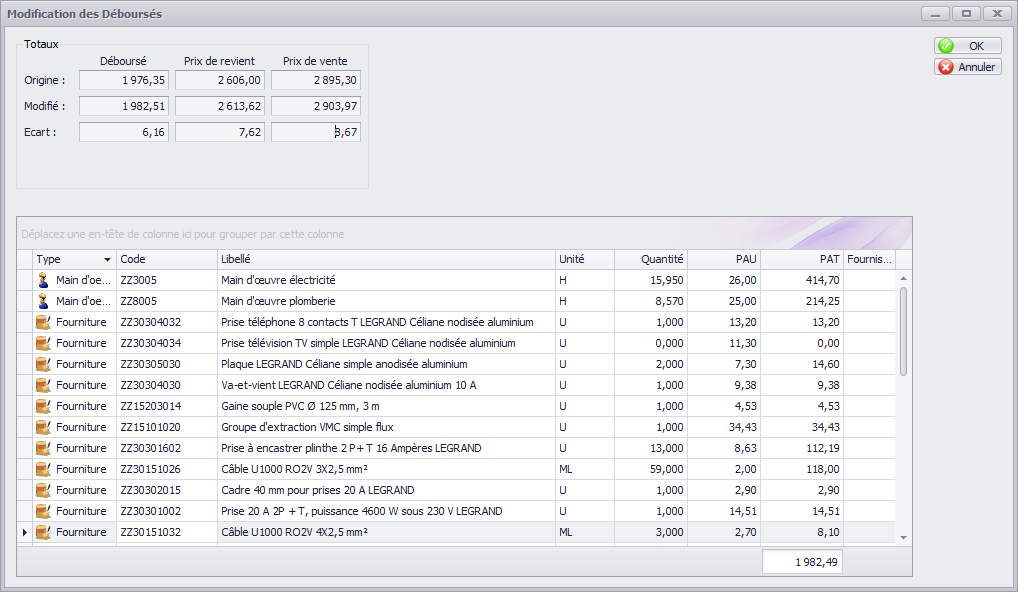Screen dimensions: 1018x592
Task: Sort by the Unité column header
Action: tap(585, 259)
